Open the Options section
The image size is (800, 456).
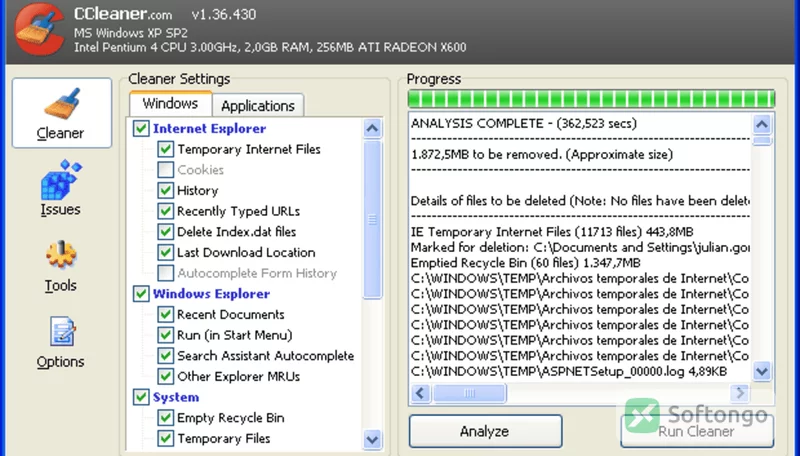pyautogui.click(x=60, y=342)
